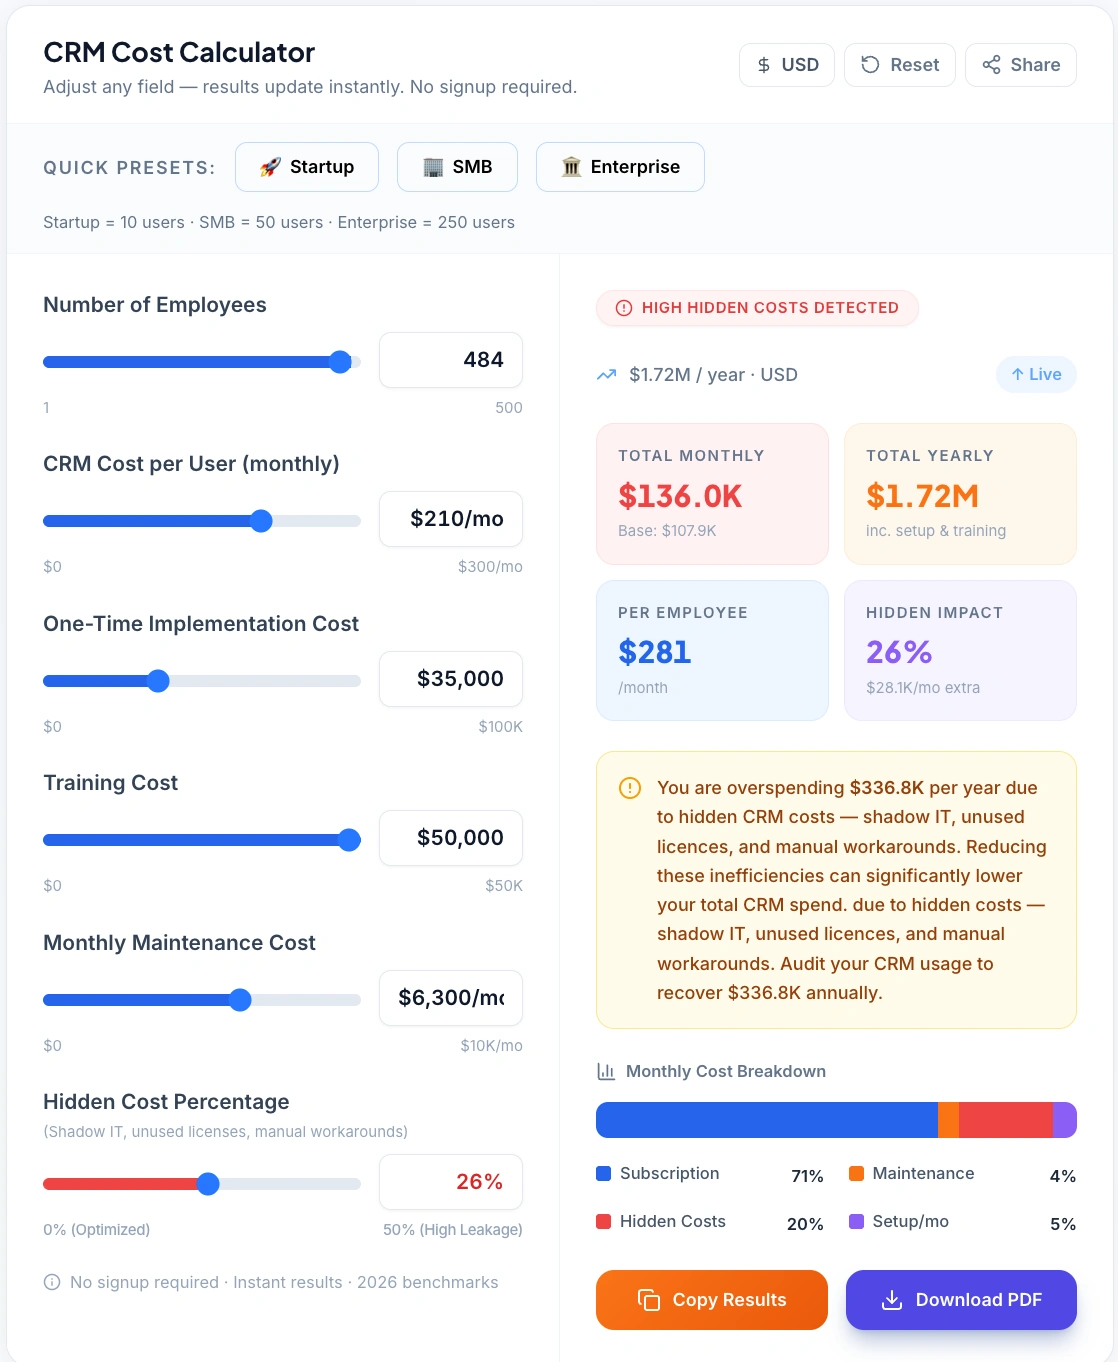This screenshot has height=1362, width=1118.
Task: Click the HIGH HIDDEN COSTS DETECTED badge
Action: point(757,308)
